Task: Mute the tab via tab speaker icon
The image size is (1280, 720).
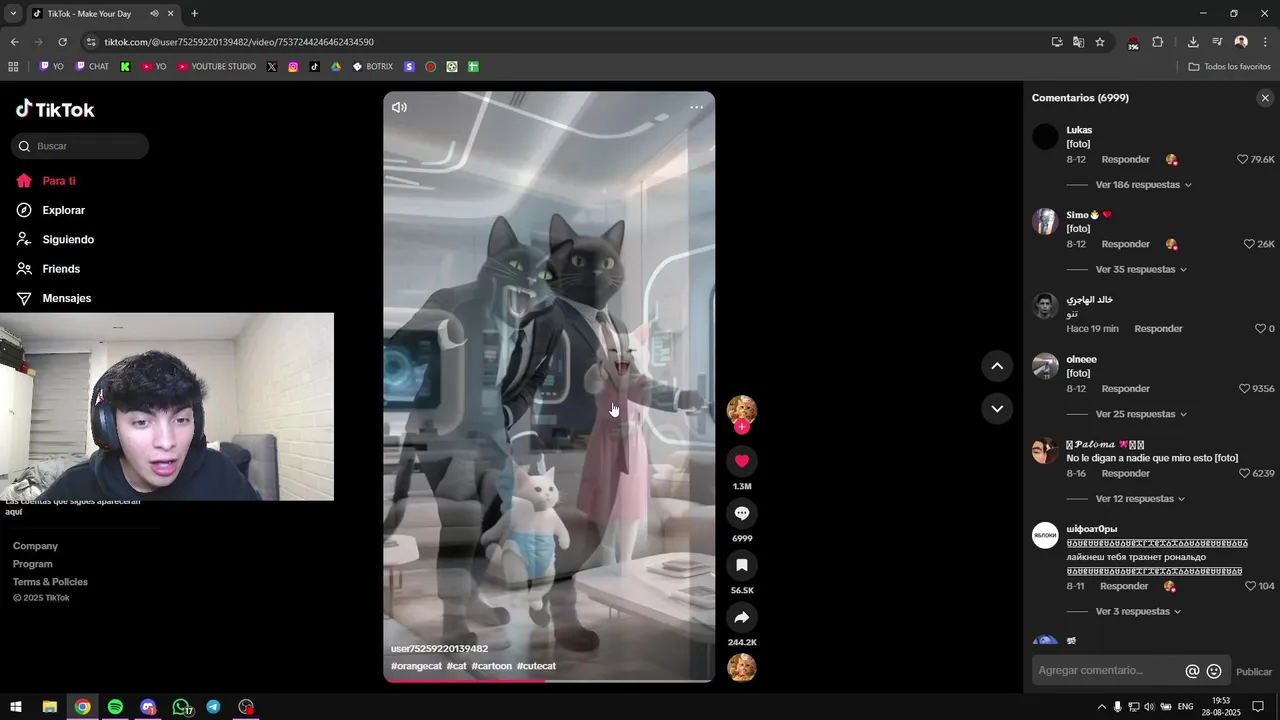Action: pyautogui.click(x=154, y=14)
